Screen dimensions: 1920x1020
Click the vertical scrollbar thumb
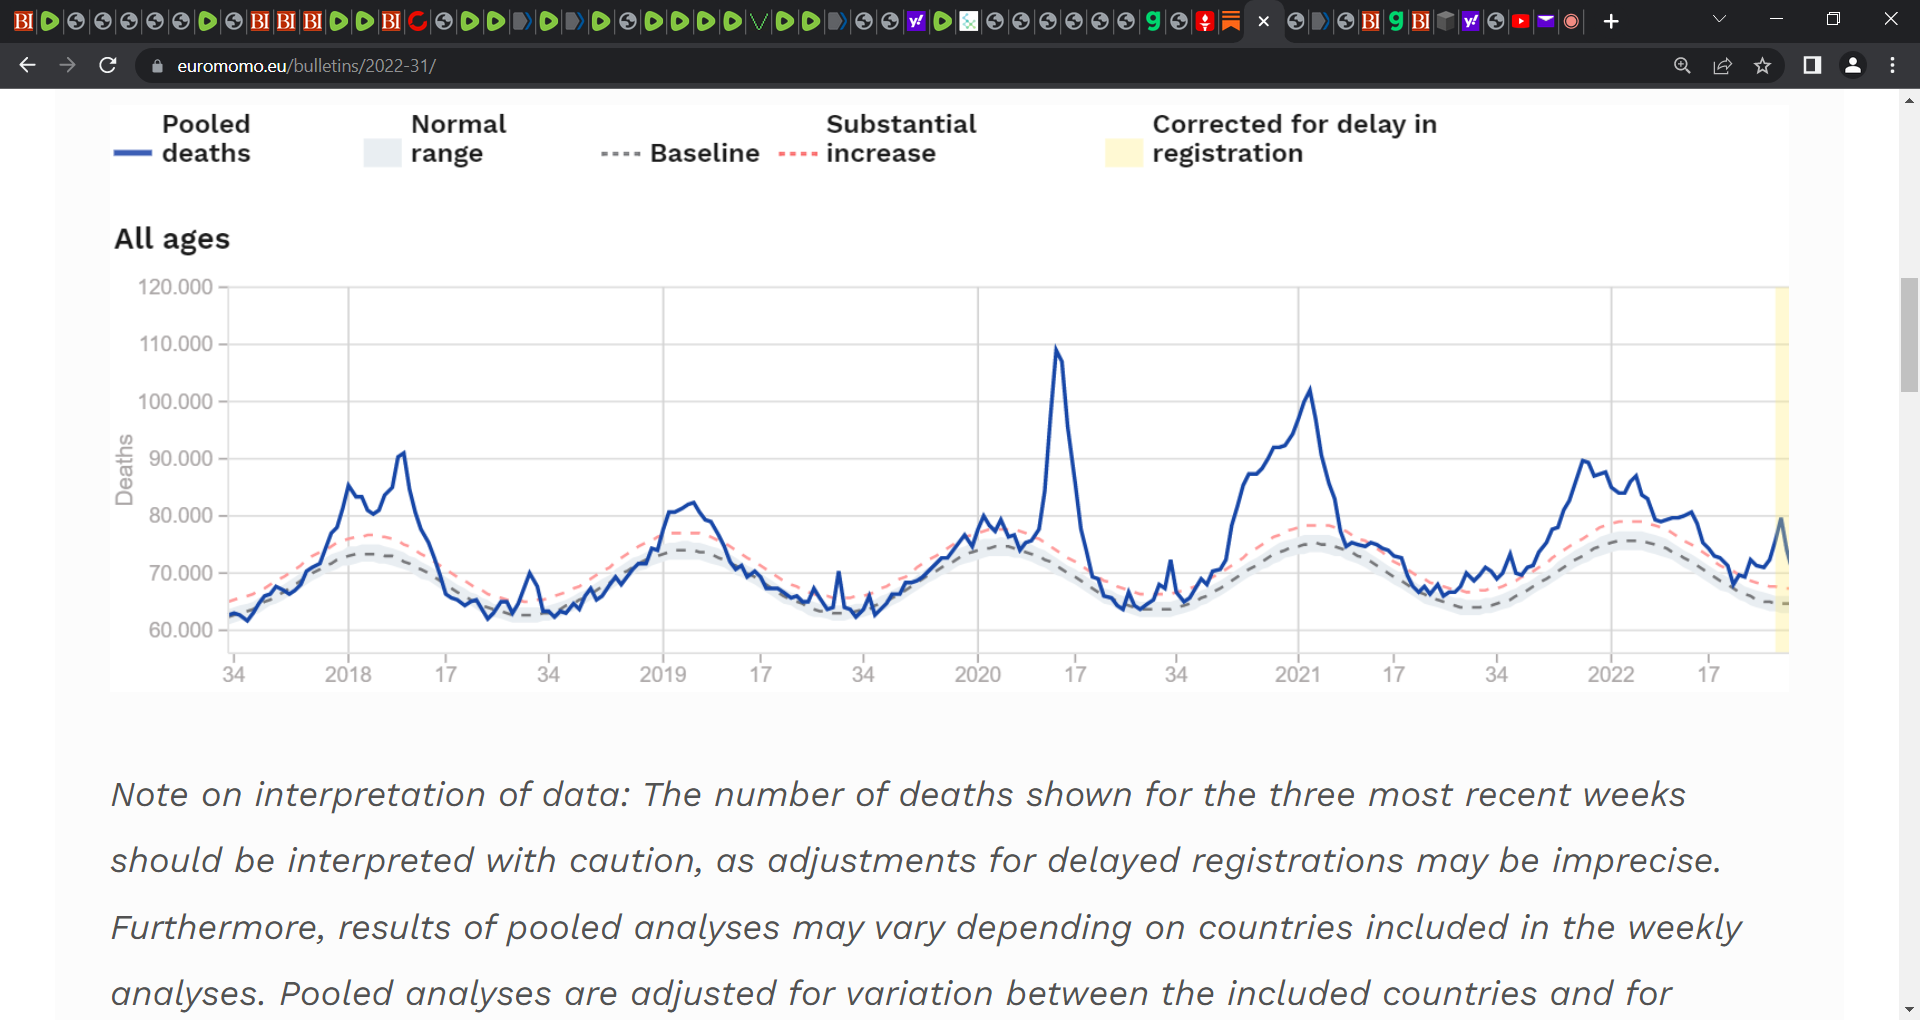point(1909,335)
